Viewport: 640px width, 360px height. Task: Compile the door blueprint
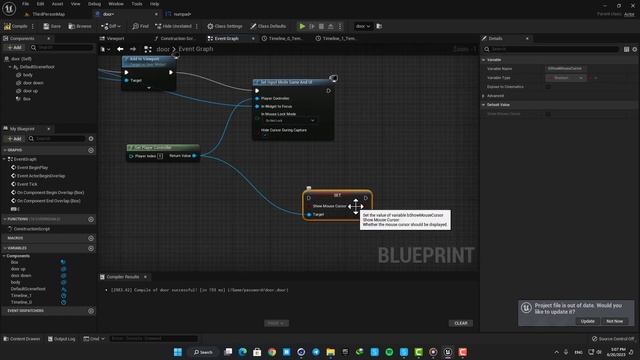[16, 26]
